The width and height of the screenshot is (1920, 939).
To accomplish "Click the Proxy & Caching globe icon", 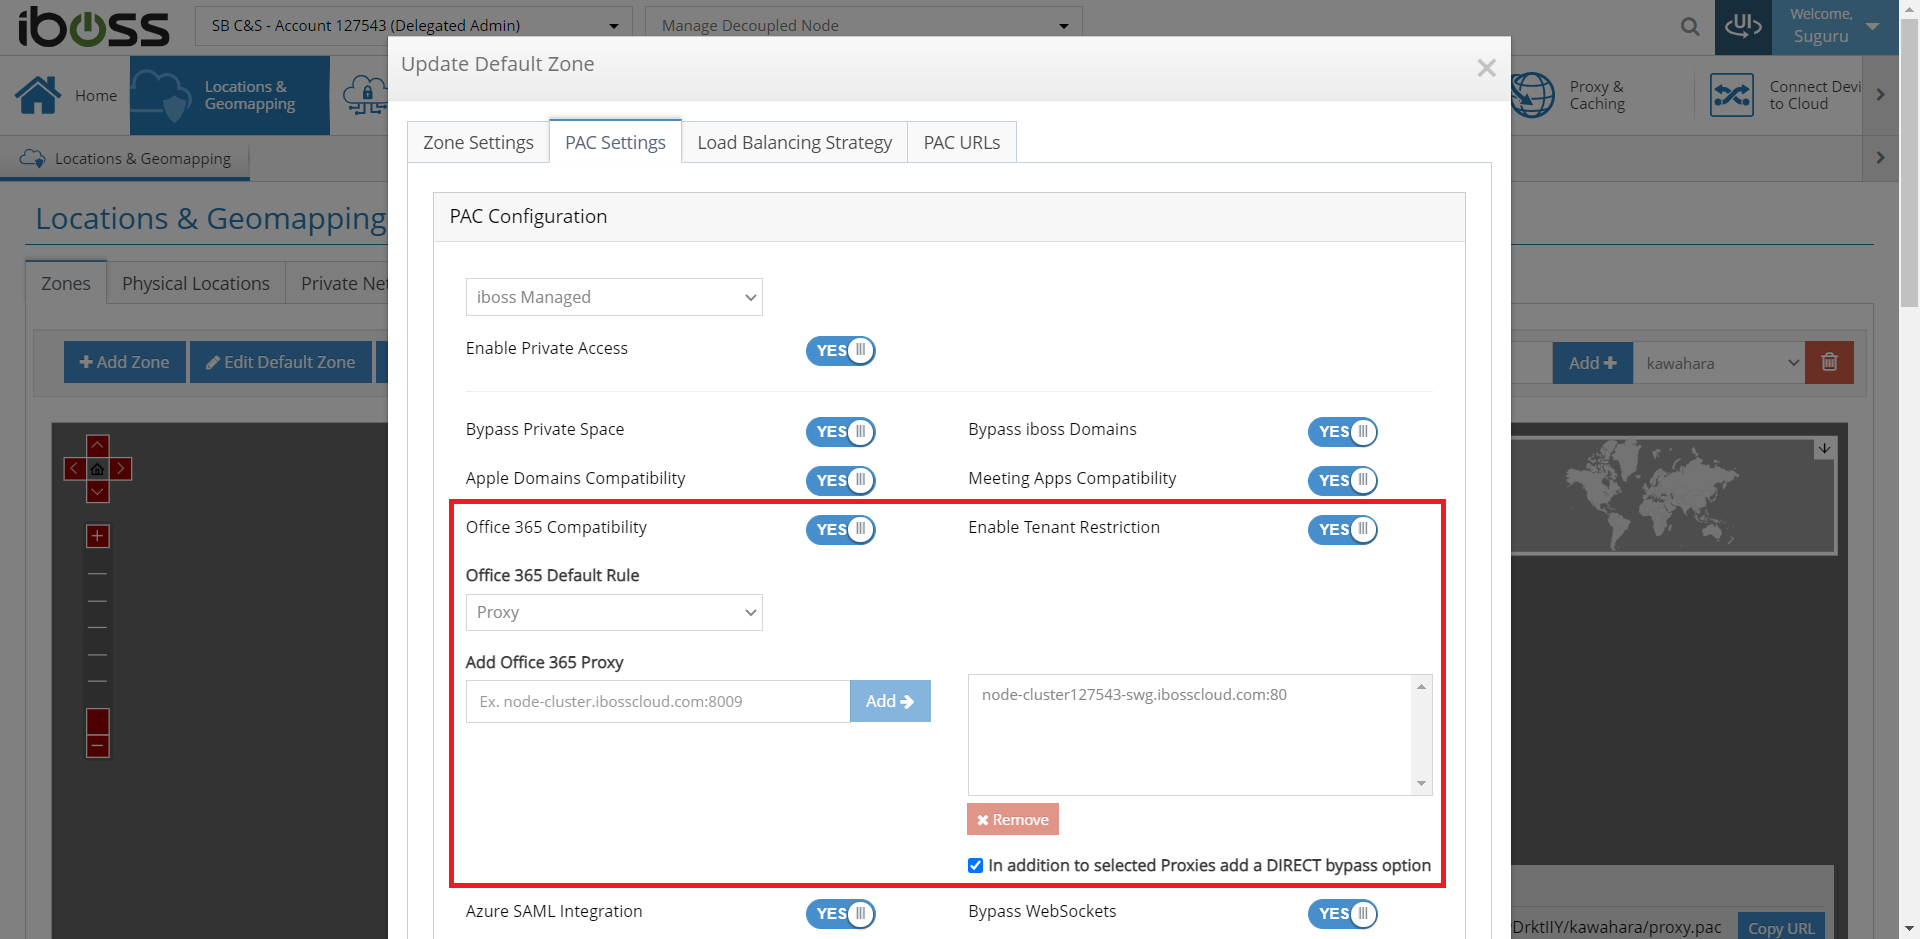I will coord(1532,96).
